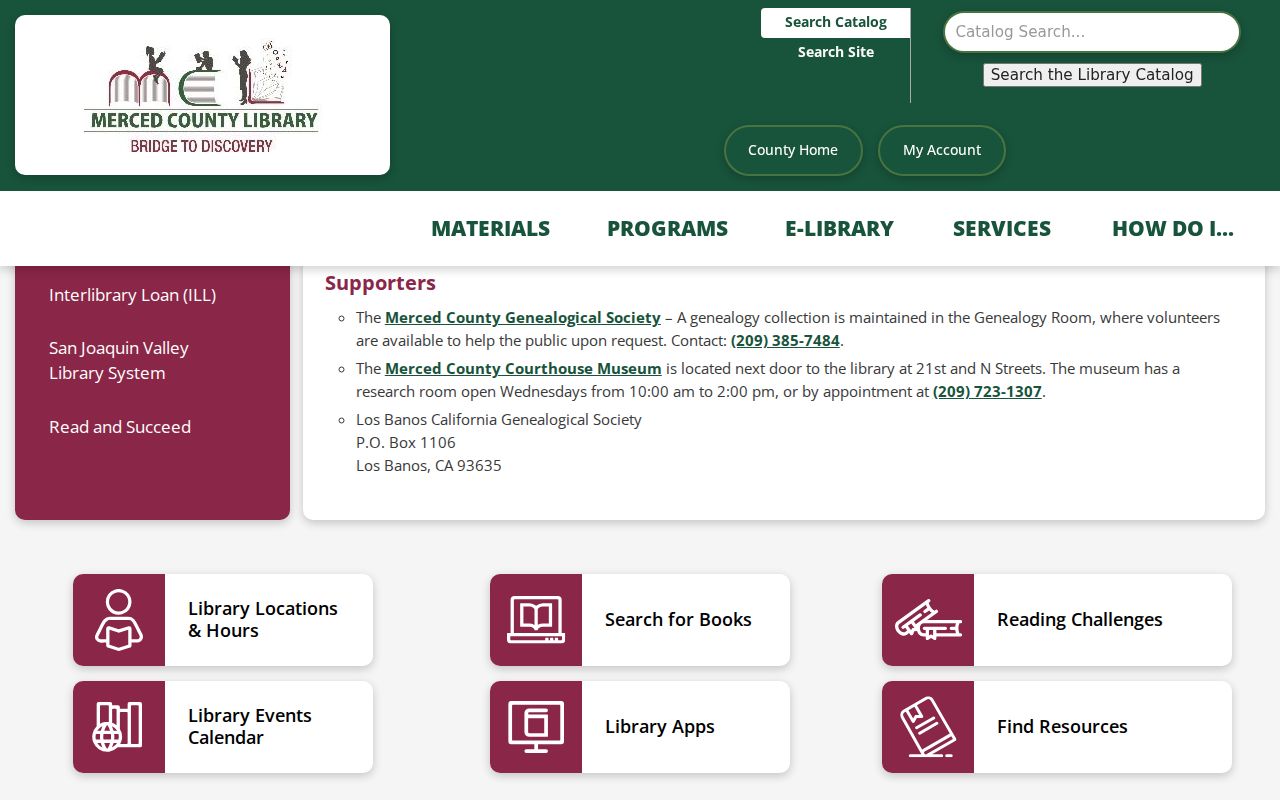The width and height of the screenshot is (1280, 800).
Task: Open the How Do I... menu
Action: (x=1173, y=229)
